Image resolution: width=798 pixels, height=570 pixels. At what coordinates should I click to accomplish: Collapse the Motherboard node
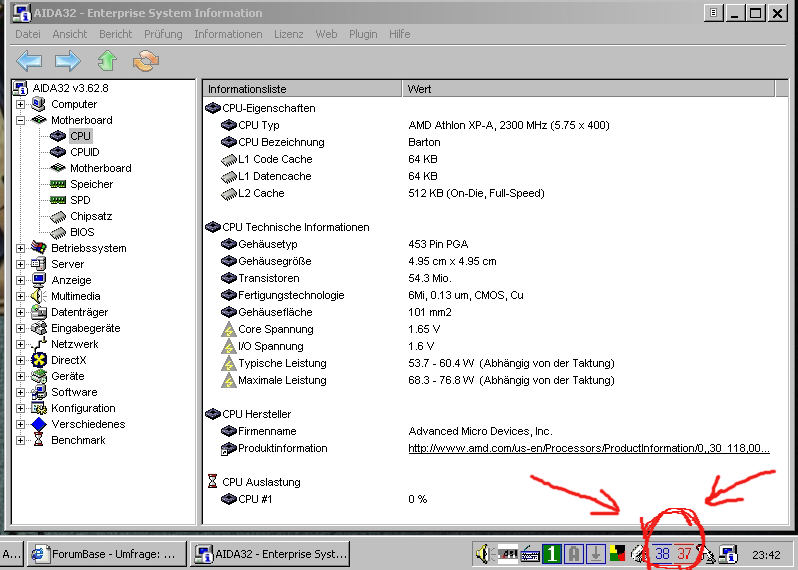coord(20,121)
